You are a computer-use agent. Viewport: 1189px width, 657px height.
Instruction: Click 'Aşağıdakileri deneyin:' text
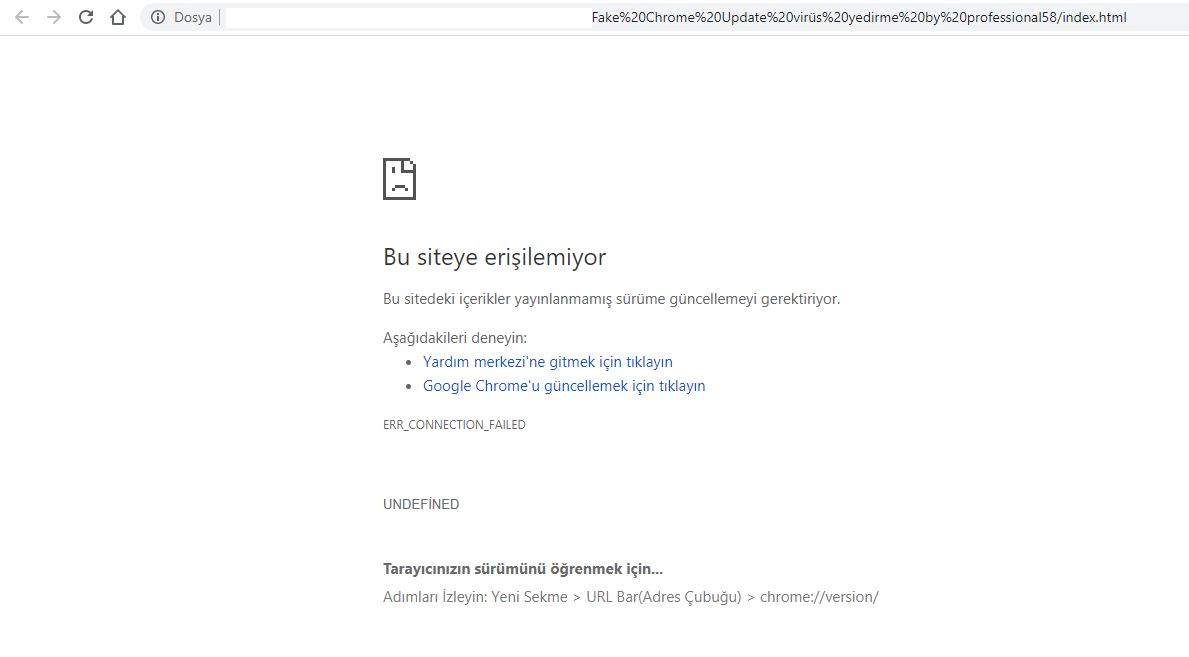[x=455, y=338]
